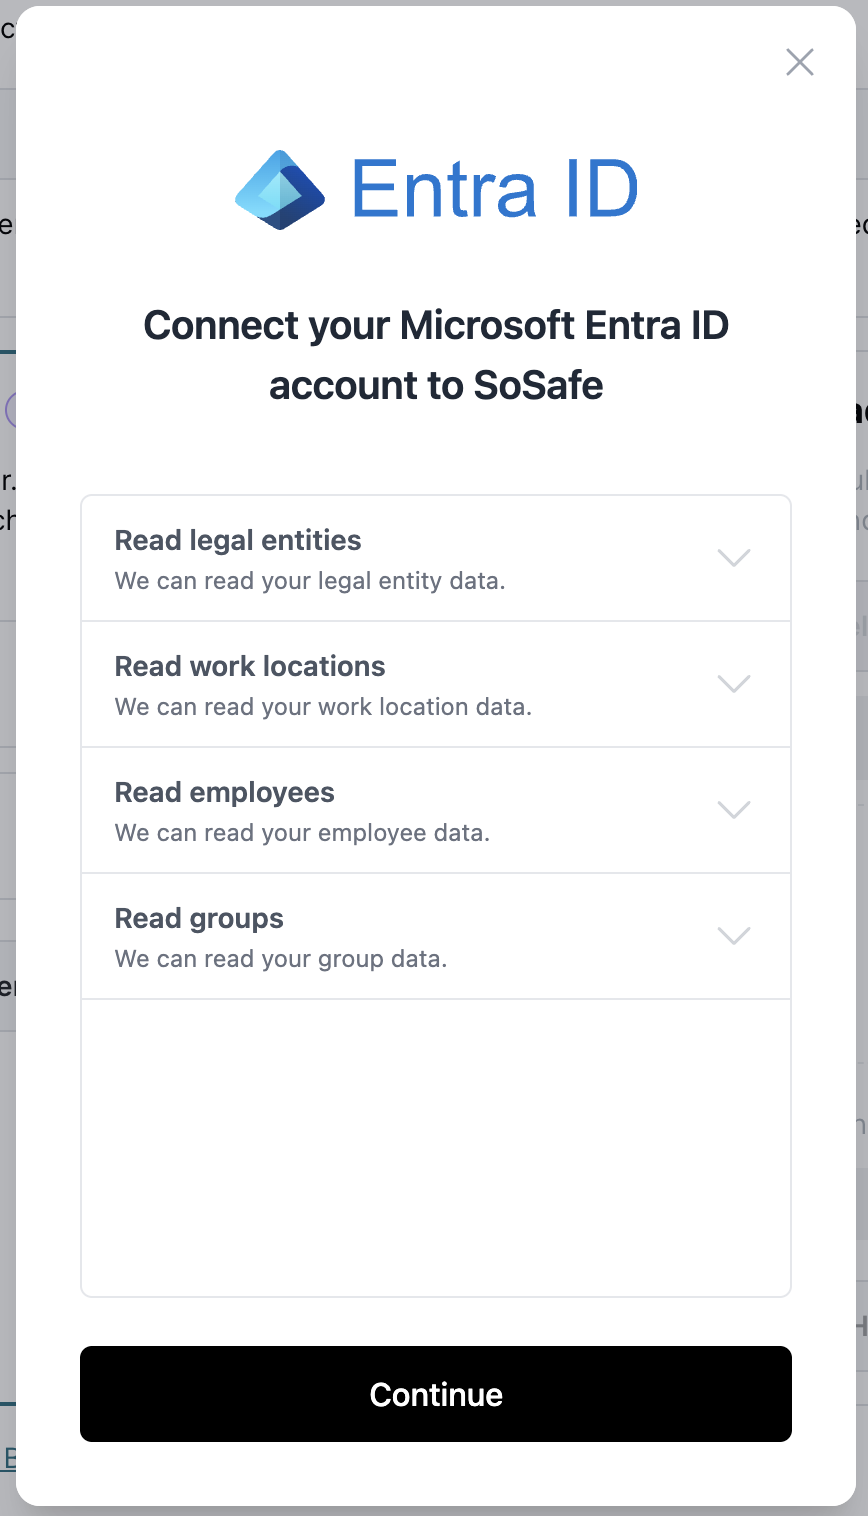This screenshot has width=868, height=1516.
Task: Expand the Read work locations chevron
Action: tap(734, 684)
